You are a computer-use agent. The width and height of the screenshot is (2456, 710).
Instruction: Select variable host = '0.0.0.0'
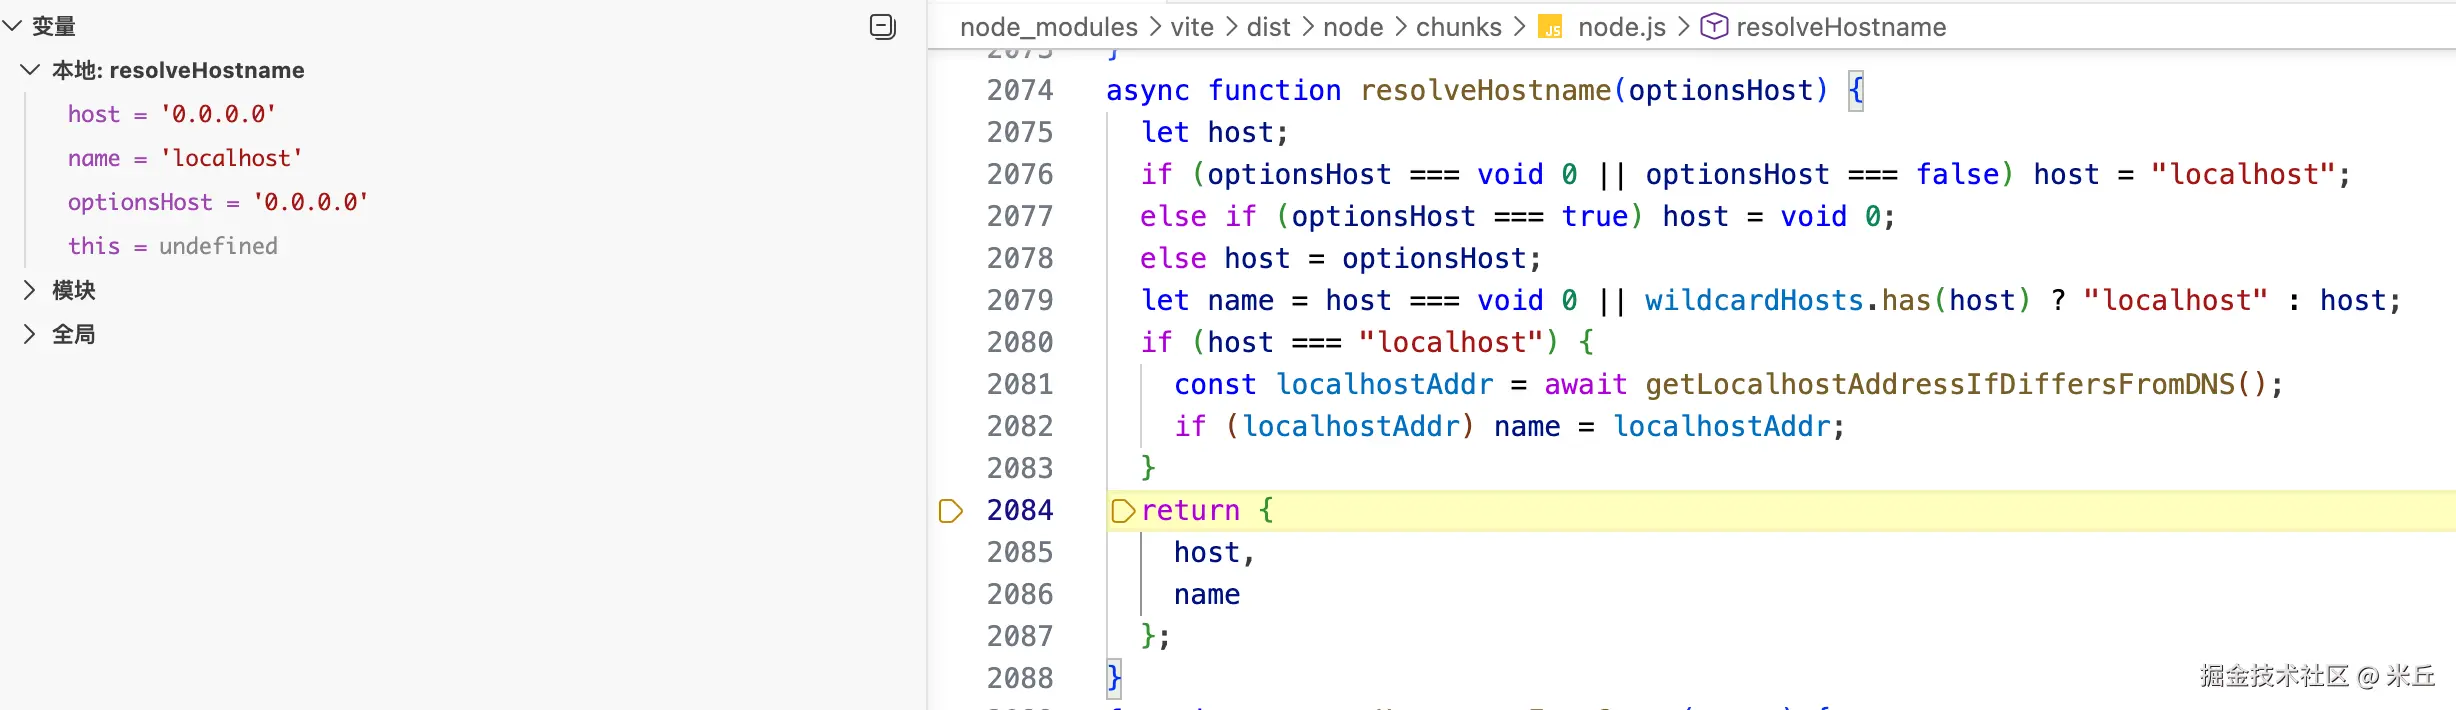(x=172, y=114)
